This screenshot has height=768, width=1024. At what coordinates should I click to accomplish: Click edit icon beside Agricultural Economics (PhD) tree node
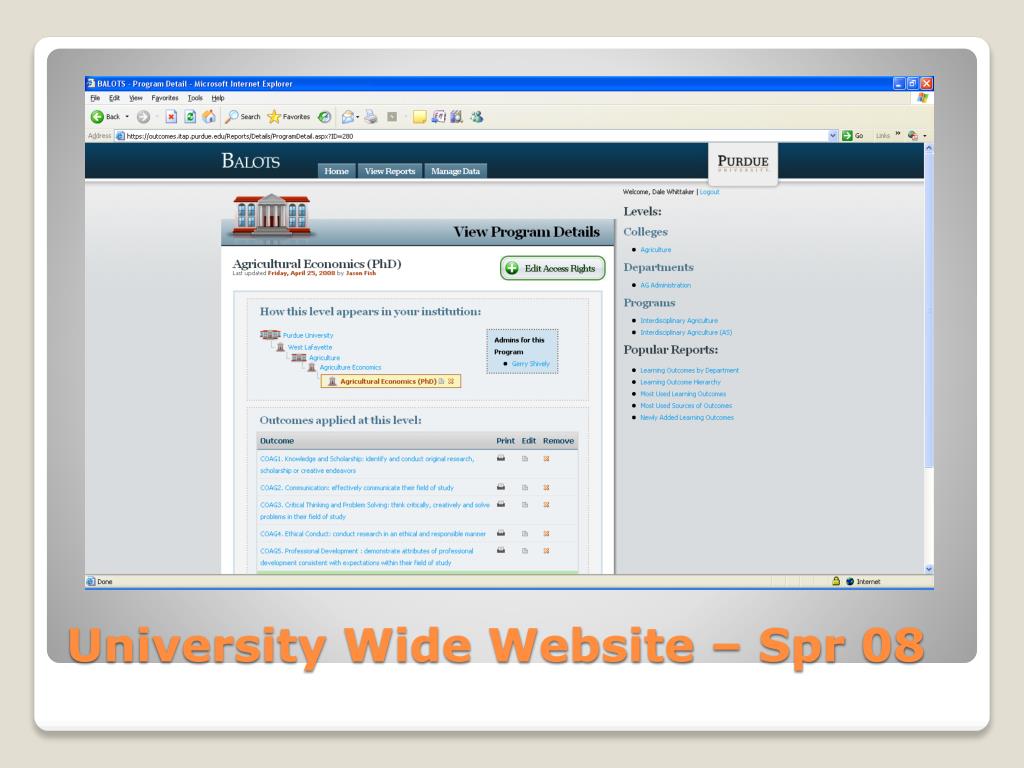[441, 381]
